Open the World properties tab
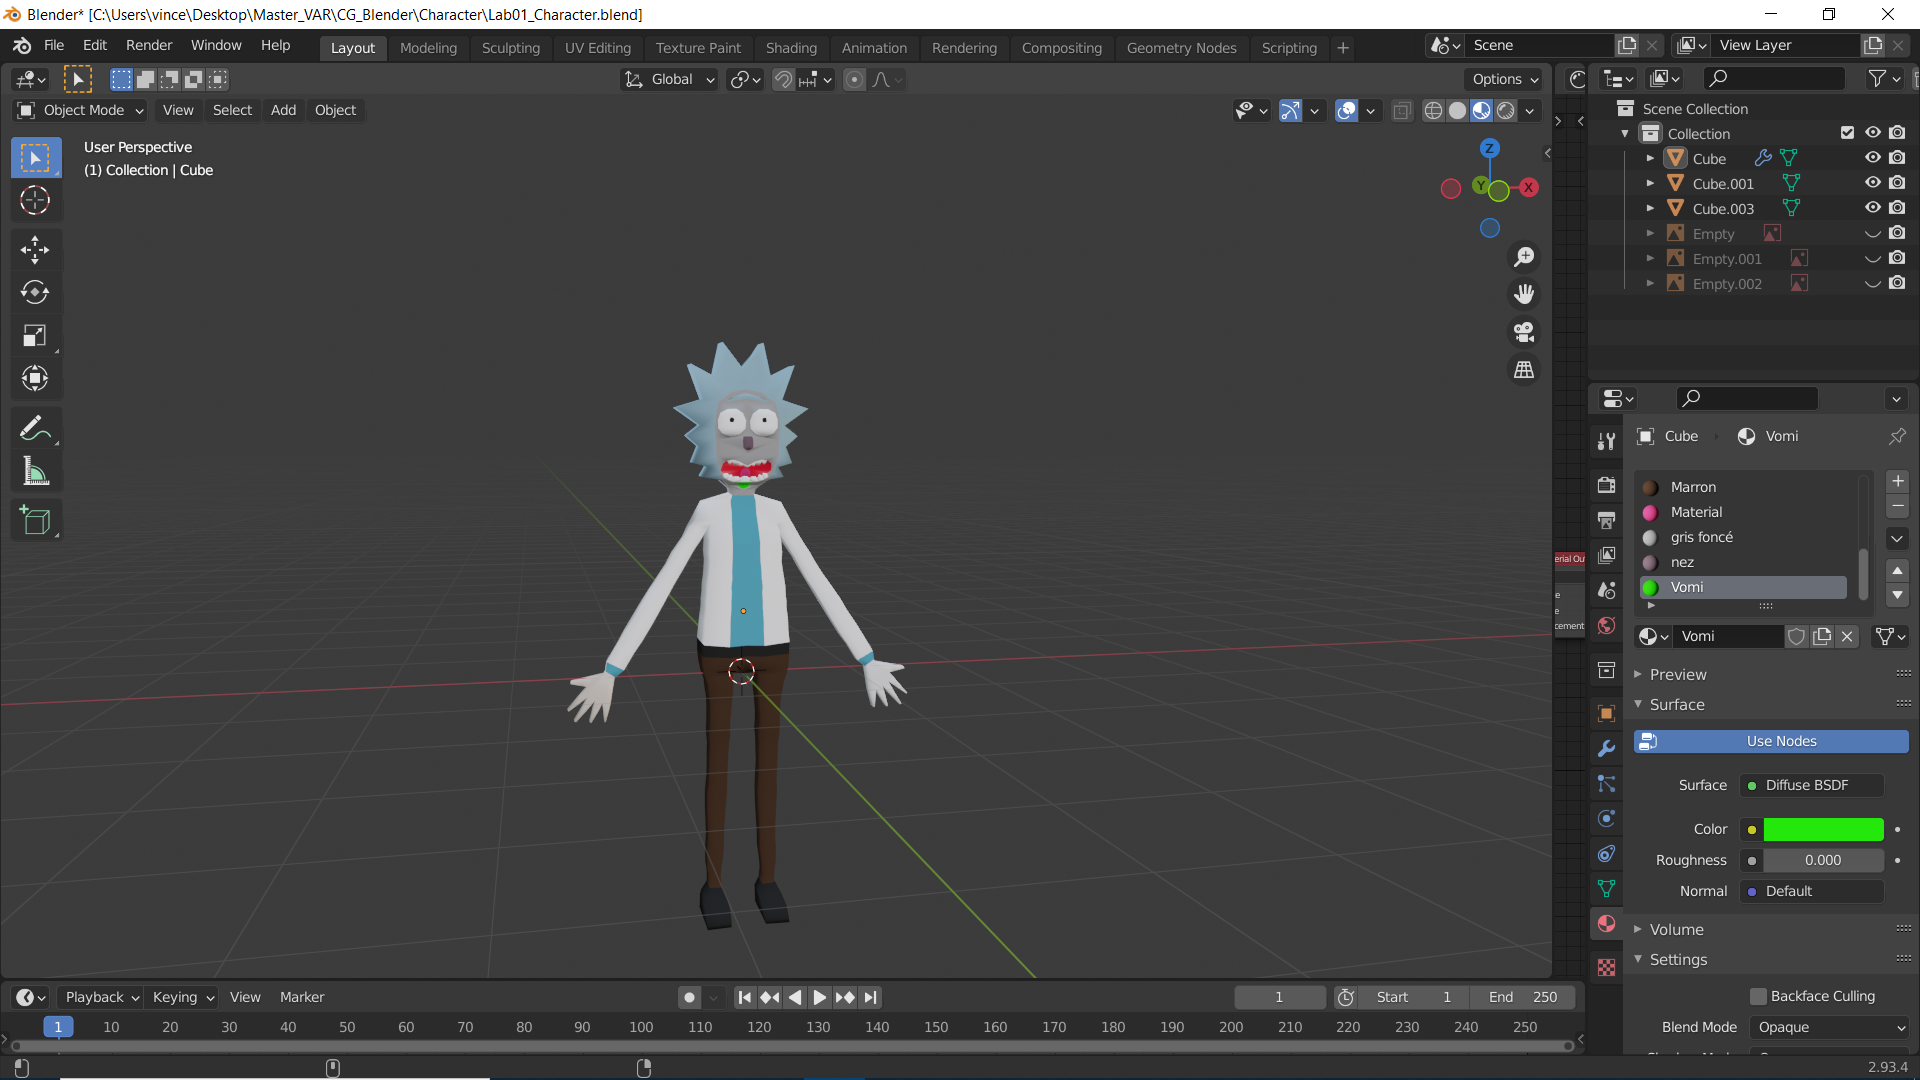Image resolution: width=1920 pixels, height=1080 pixels. click(x=1606, y=626)
